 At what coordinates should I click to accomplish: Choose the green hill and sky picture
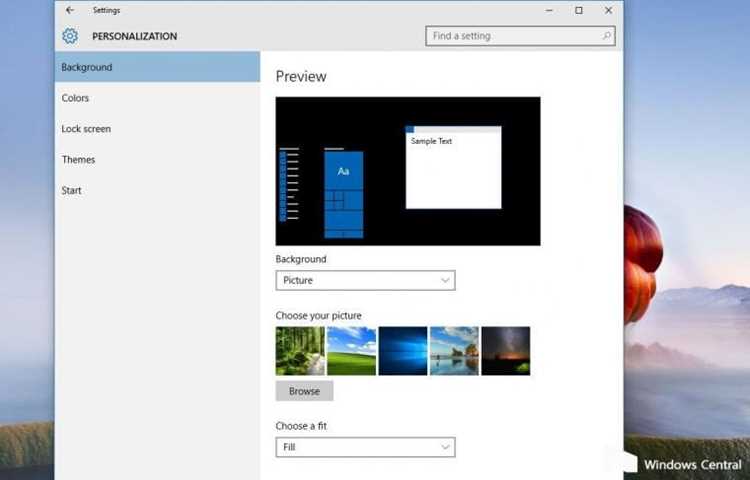(x=352, y=351)
